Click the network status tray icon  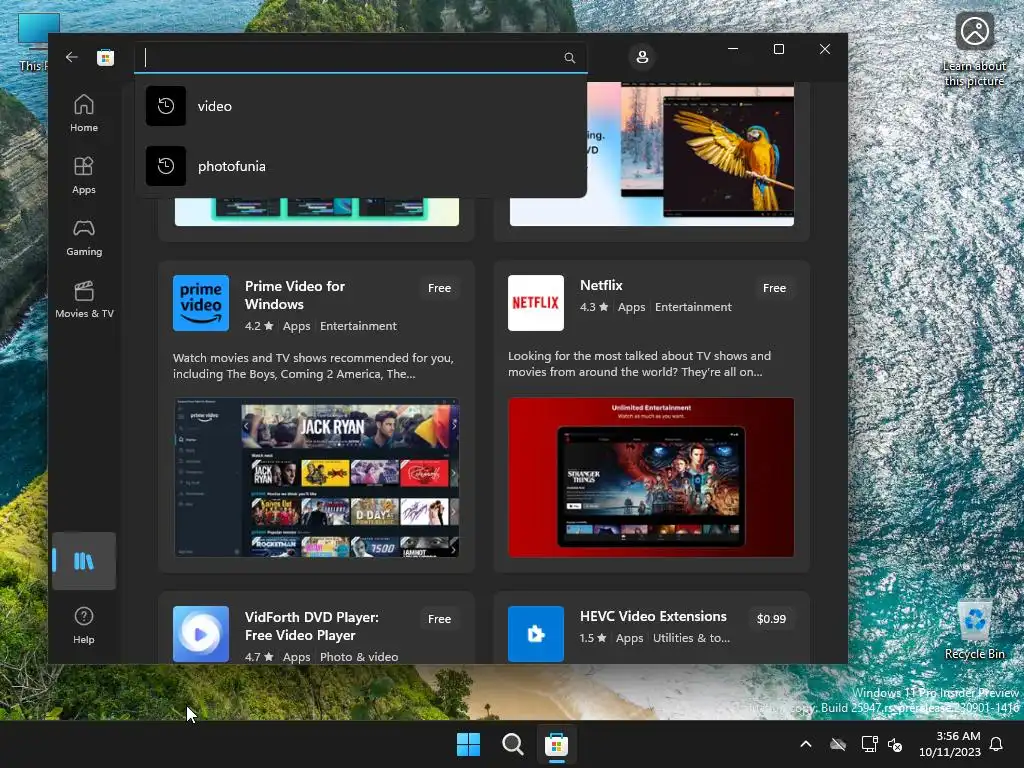point(869,744)
